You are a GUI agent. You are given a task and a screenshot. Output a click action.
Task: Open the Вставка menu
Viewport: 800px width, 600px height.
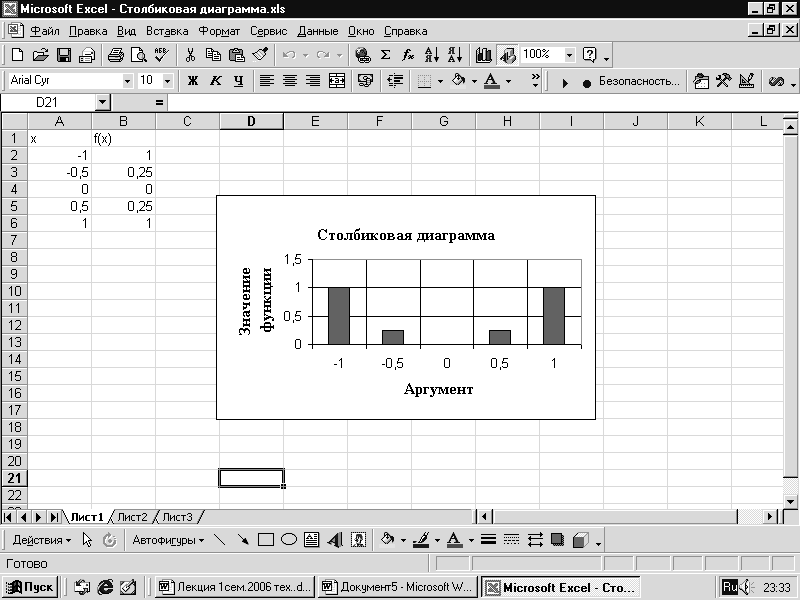pos(167,31)
